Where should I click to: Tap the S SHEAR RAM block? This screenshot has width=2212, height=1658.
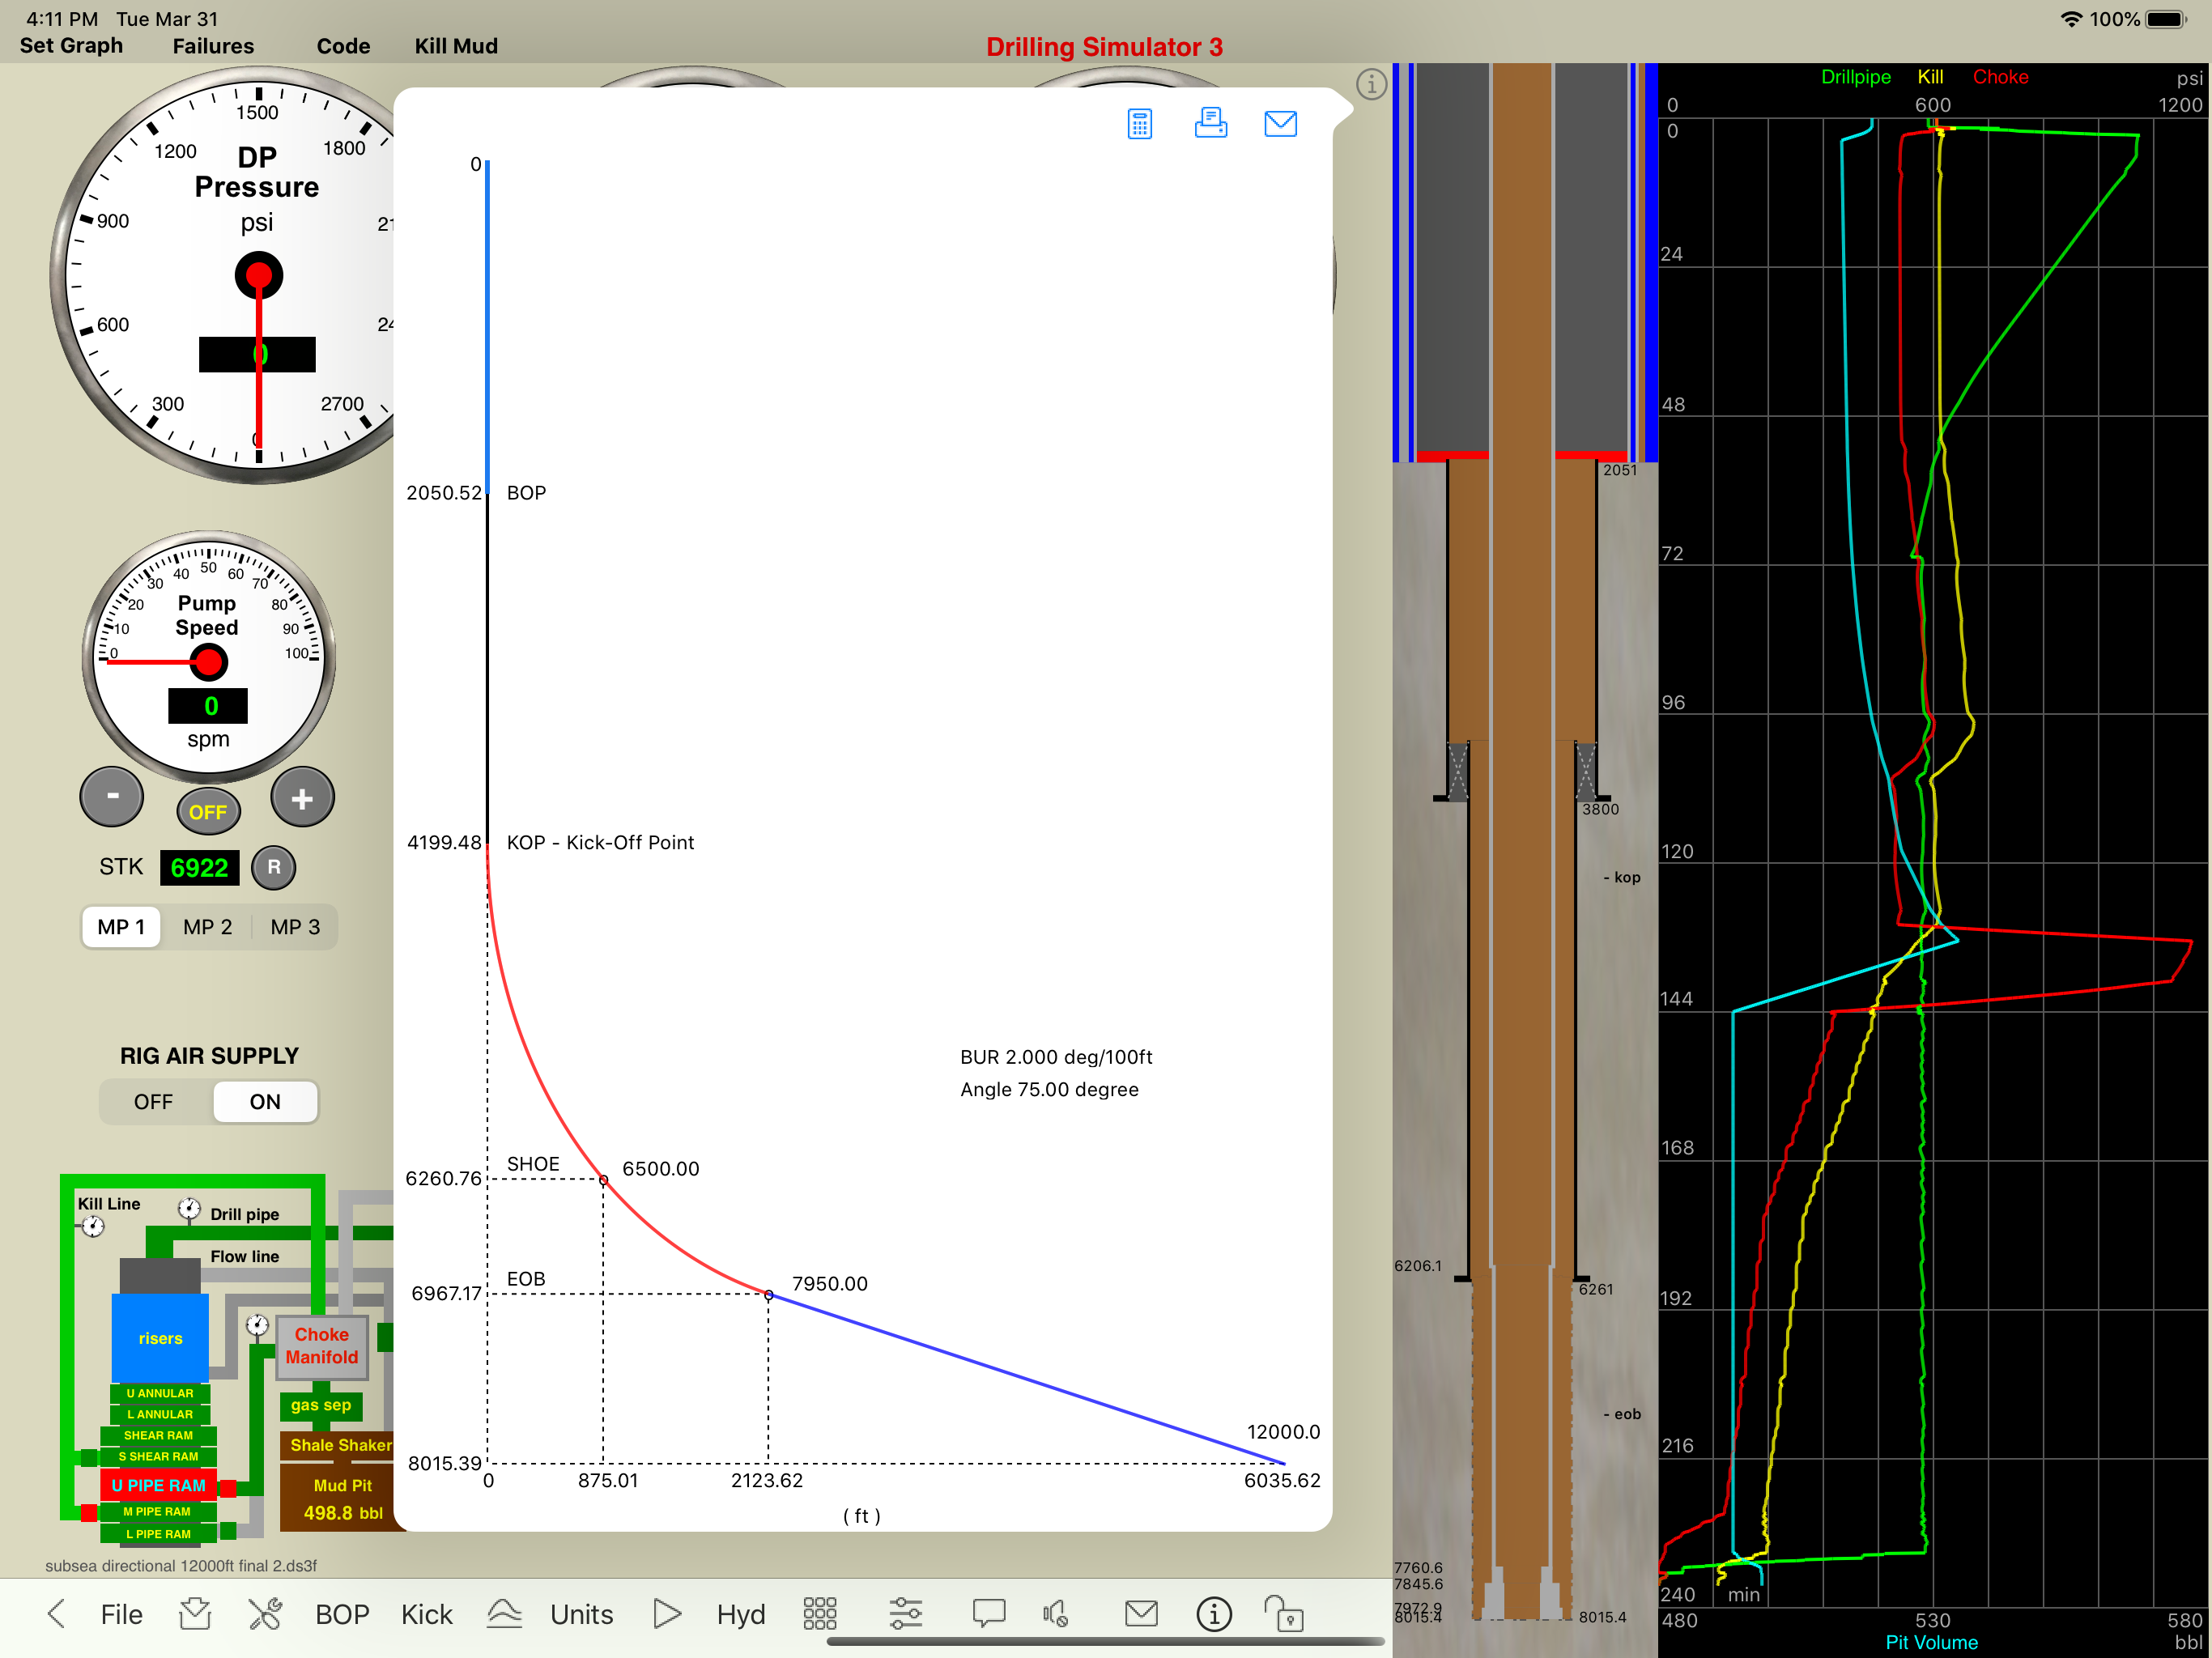(158, 1456)
